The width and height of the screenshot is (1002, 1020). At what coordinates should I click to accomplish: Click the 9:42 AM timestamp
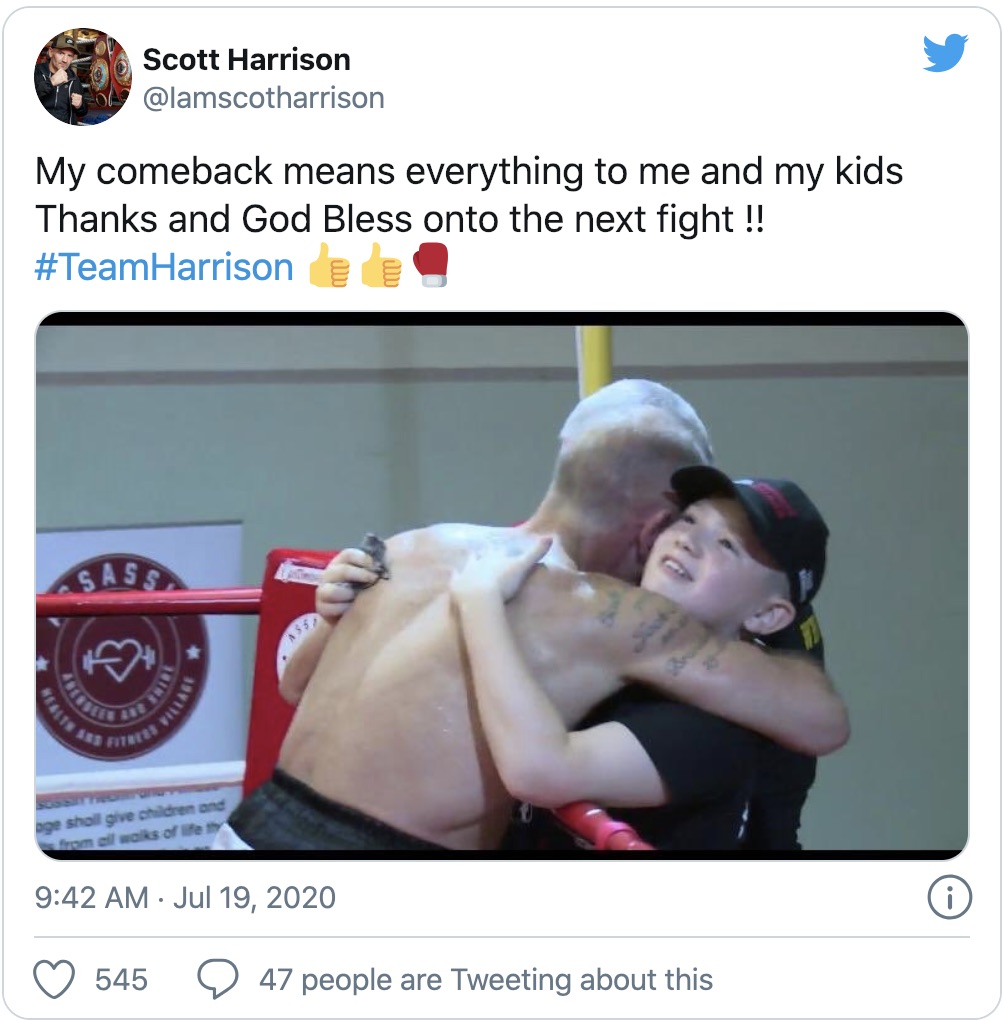click(92, 898)
